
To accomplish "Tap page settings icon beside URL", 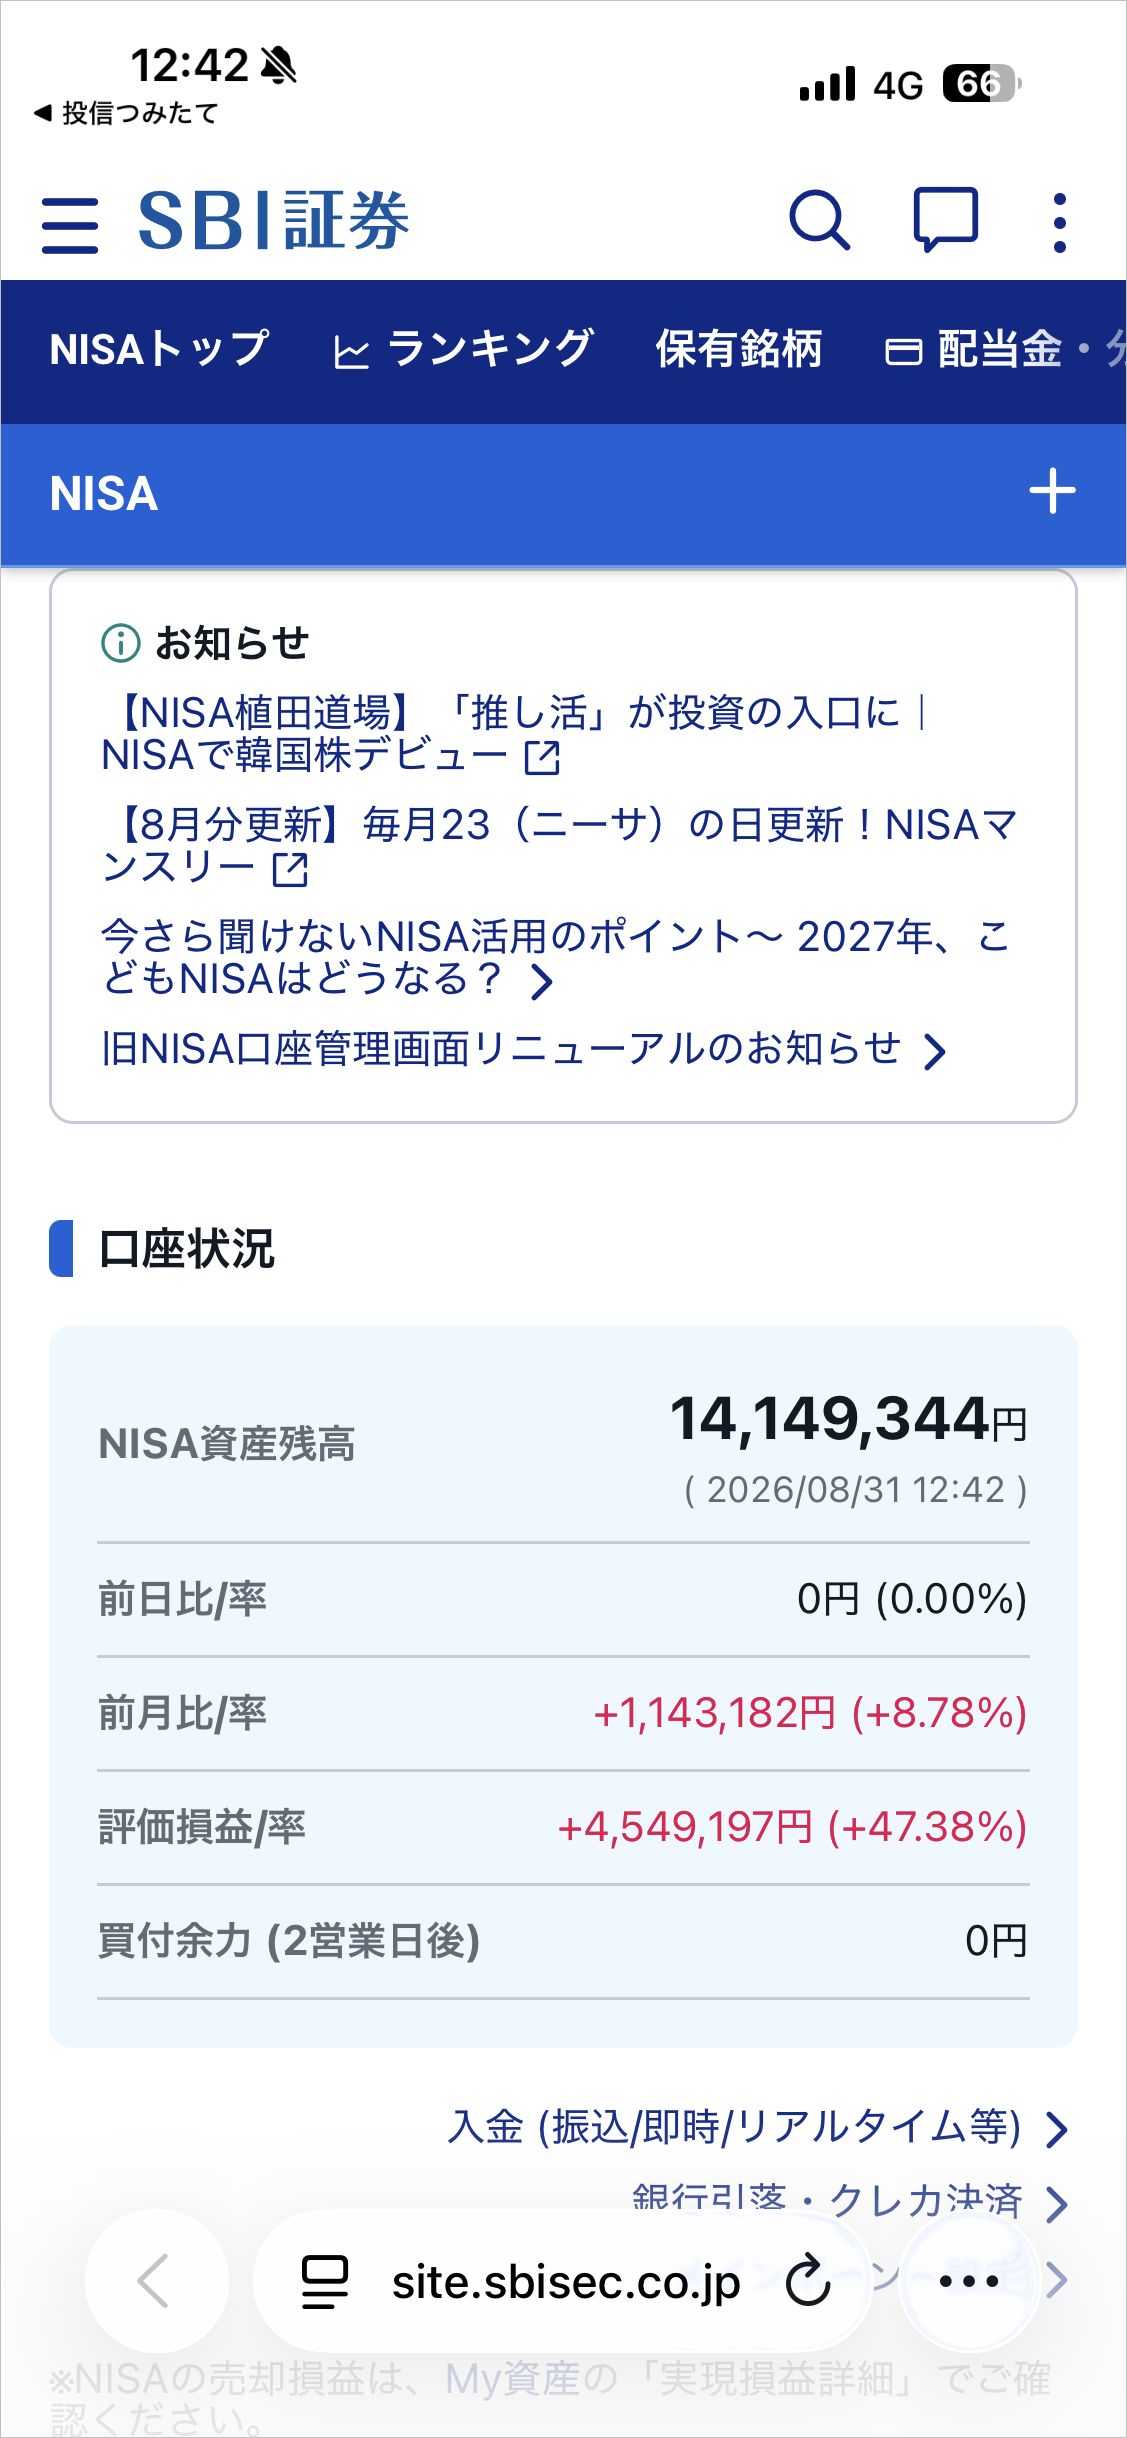I will pyautogui.click(x=325, y=2282).
